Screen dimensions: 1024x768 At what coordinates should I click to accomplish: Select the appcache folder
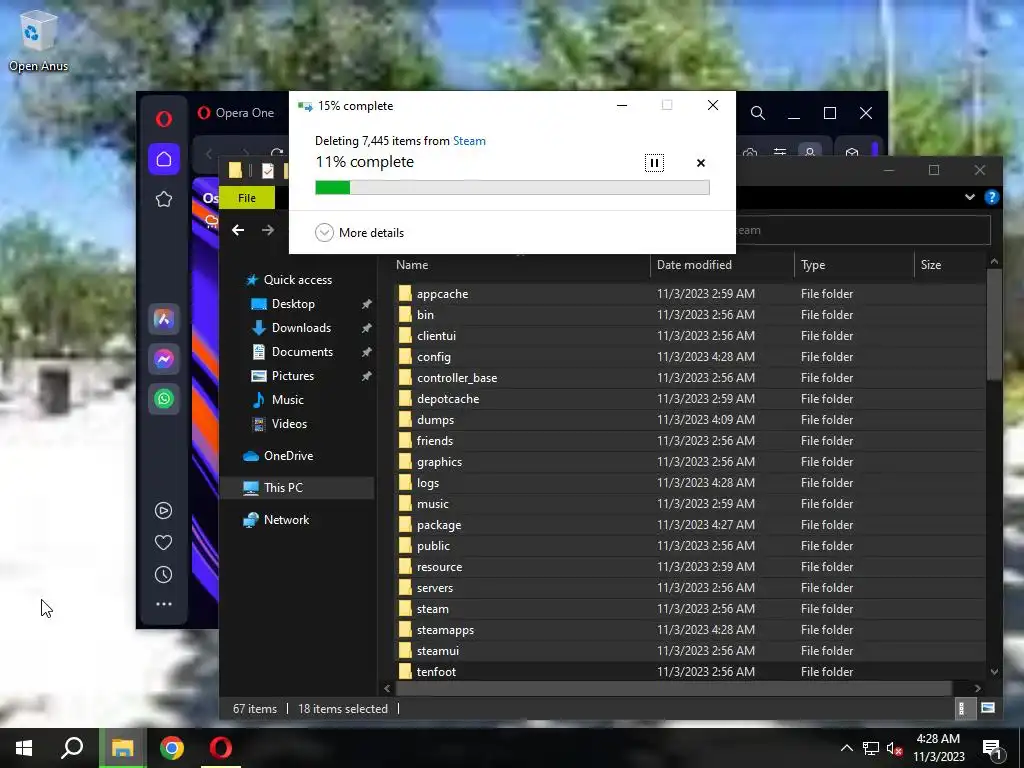689,294
